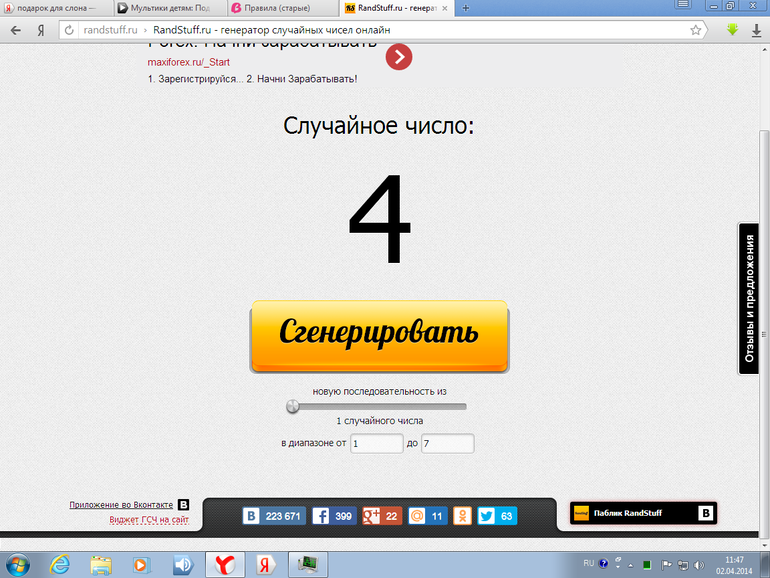Open the 'Отзывы и предложения' side tab

pos(748,299)
